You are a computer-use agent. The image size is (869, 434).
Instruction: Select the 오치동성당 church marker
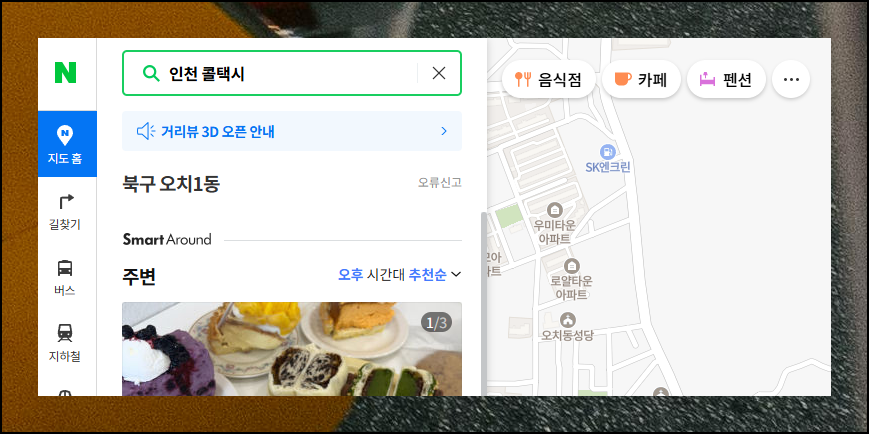(568, 320)
